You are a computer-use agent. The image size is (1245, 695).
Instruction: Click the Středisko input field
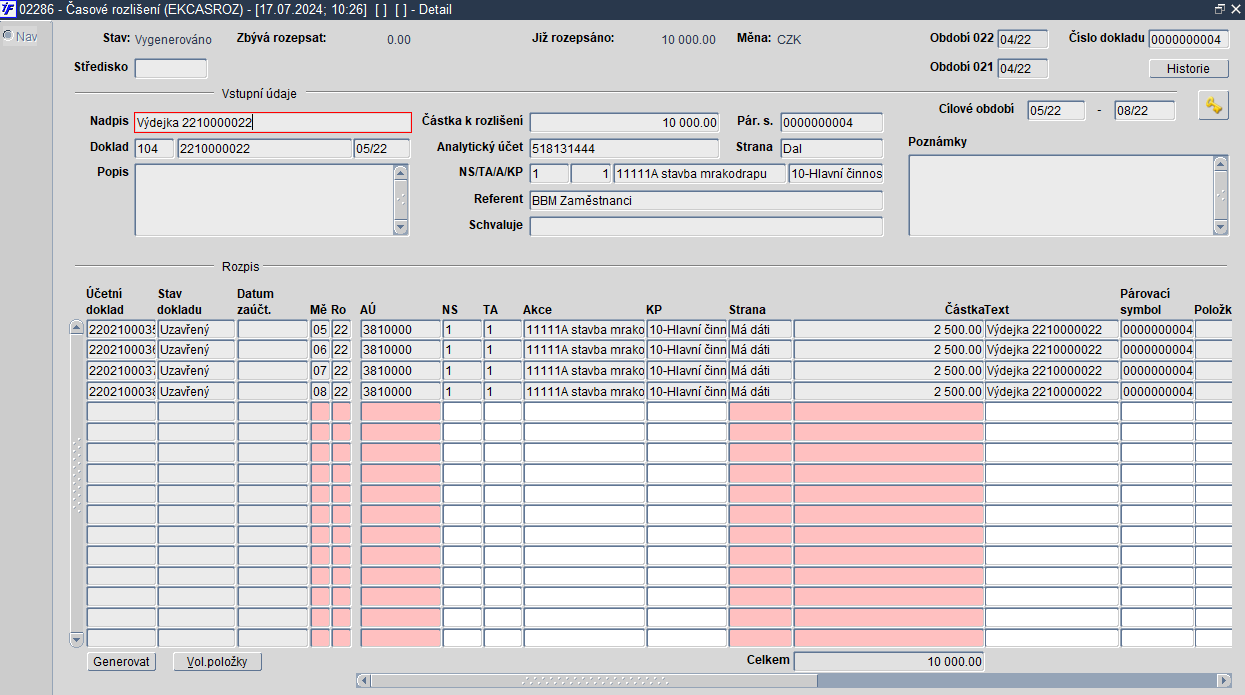coord(171,69)
